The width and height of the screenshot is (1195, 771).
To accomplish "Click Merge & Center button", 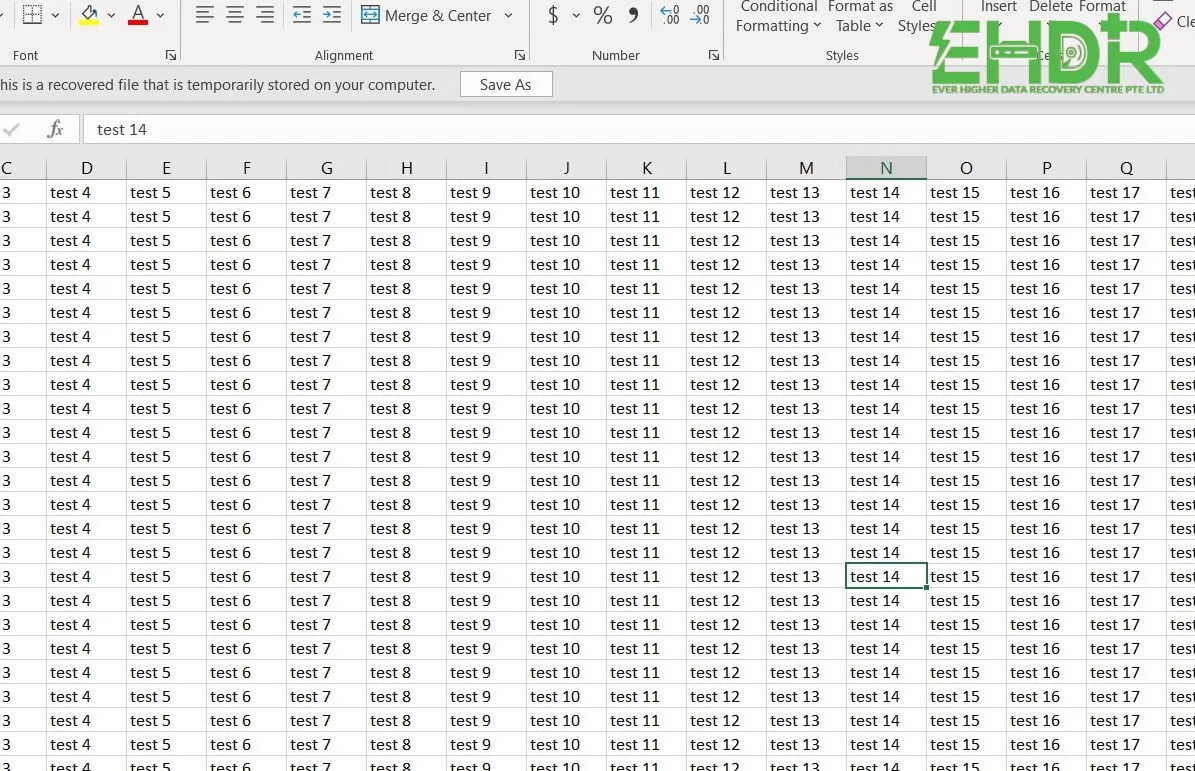I will pyautogui.click(x=426, y=16).
